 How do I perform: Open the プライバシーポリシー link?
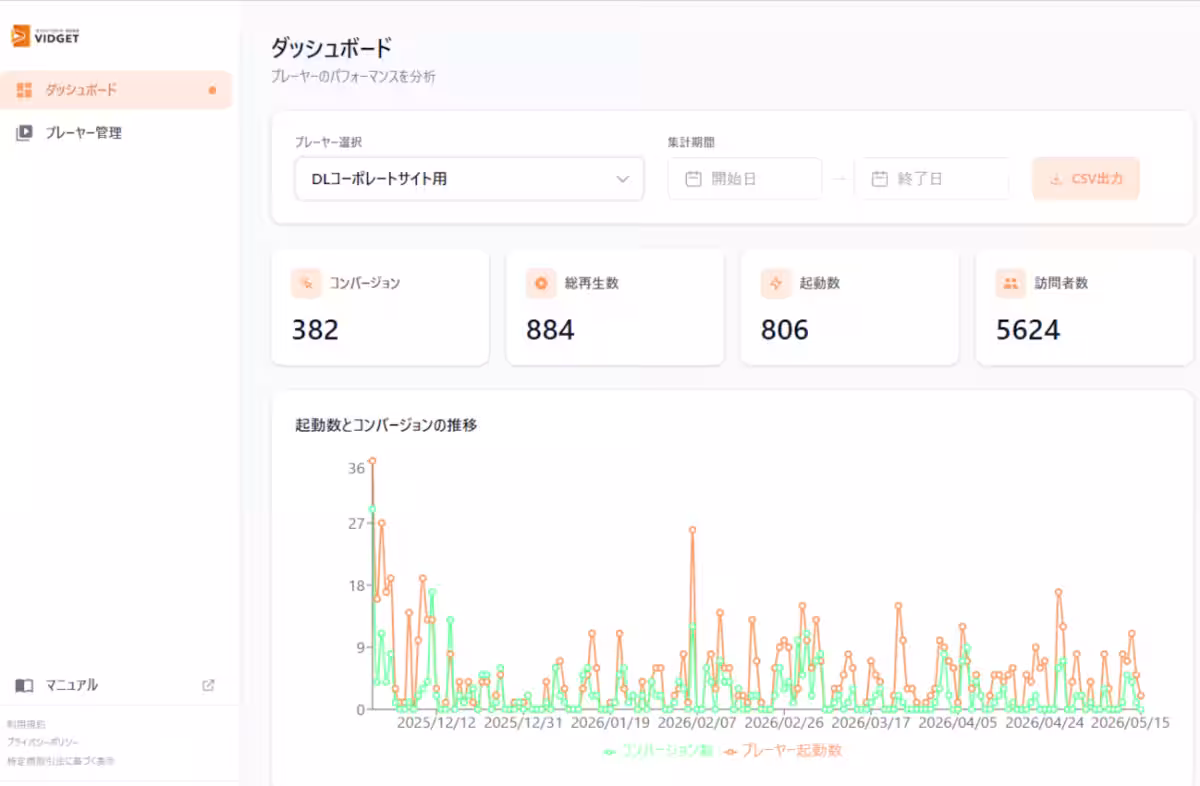click(x=42, y=742)
